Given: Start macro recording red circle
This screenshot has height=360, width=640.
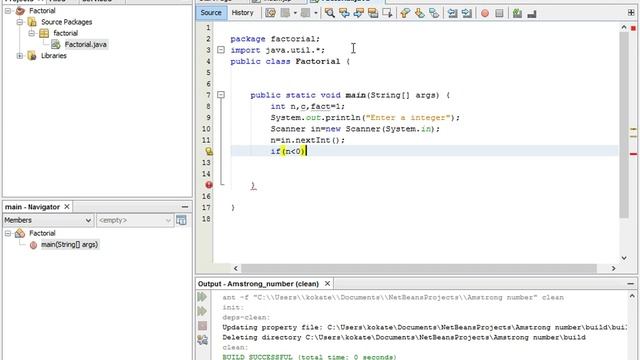Looking at the screenshot, I should click(x=485, y=13).
